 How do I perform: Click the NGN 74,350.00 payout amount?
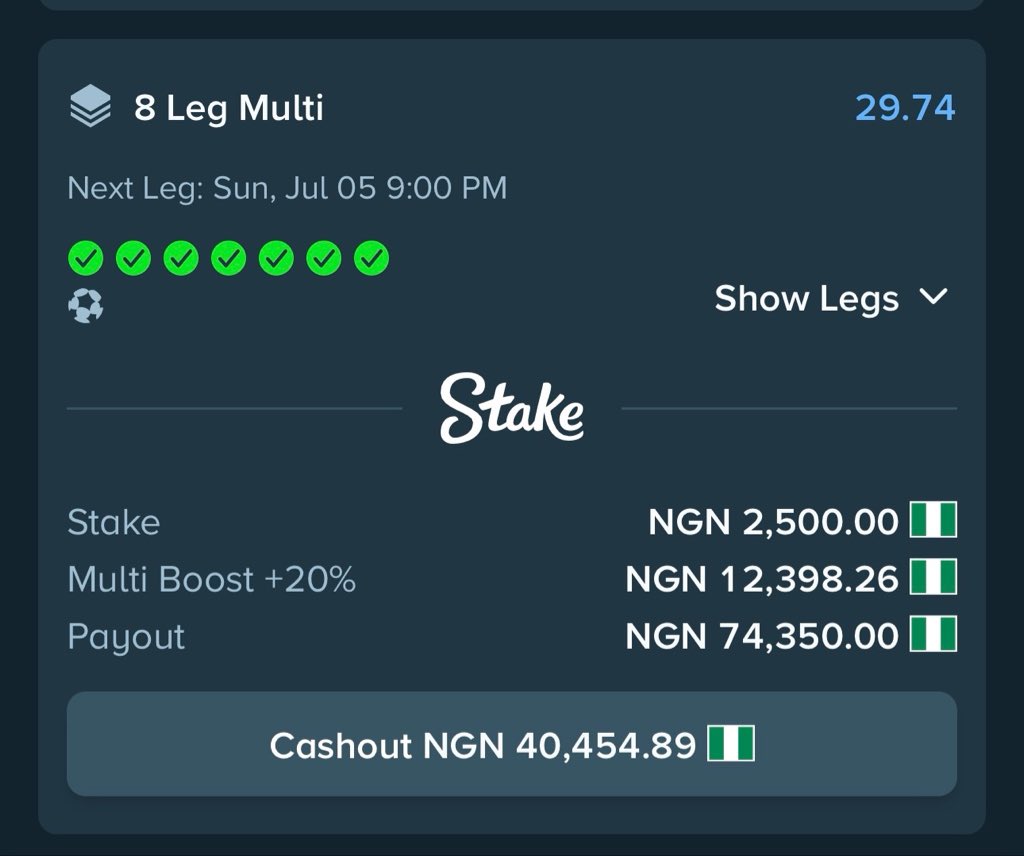coord(762,636)
